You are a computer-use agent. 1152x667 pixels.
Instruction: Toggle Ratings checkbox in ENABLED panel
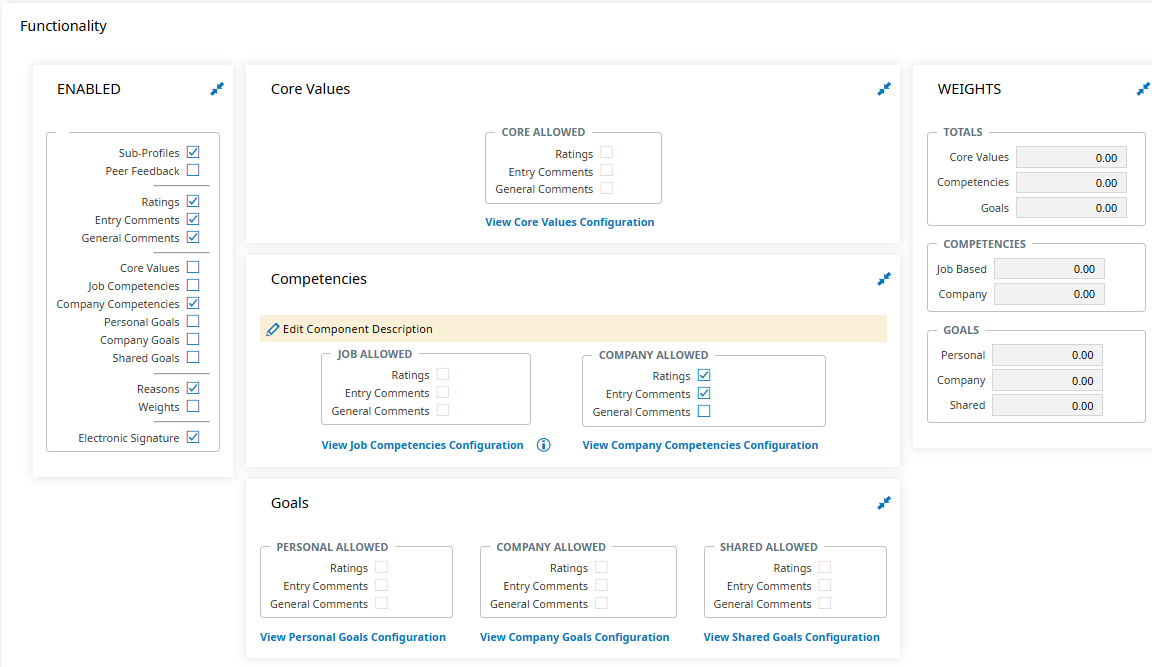[x=193, y=201]
